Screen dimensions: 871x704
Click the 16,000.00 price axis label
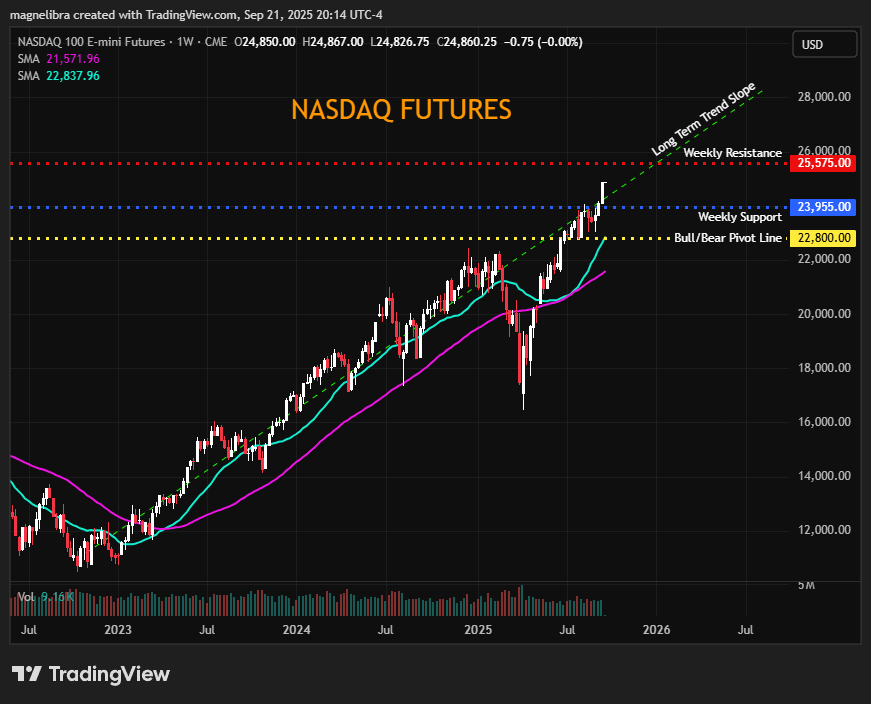tap(824, 421)
